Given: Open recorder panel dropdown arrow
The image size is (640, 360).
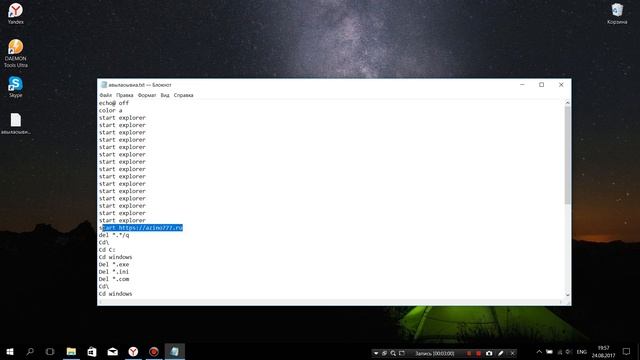Looking at the screenshot, I should (376, 353).
